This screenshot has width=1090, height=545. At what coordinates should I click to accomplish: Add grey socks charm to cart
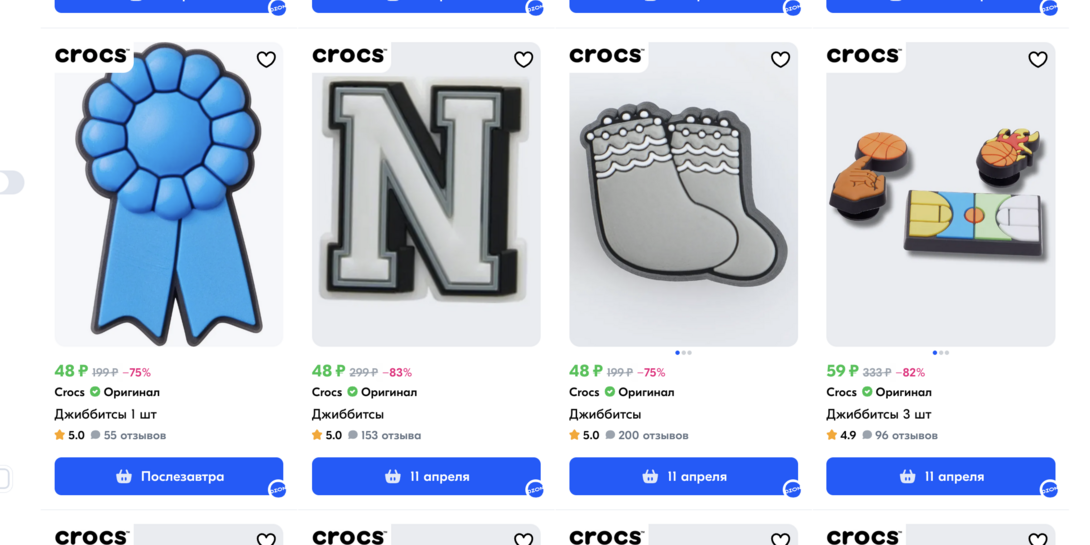coord(683,476)
